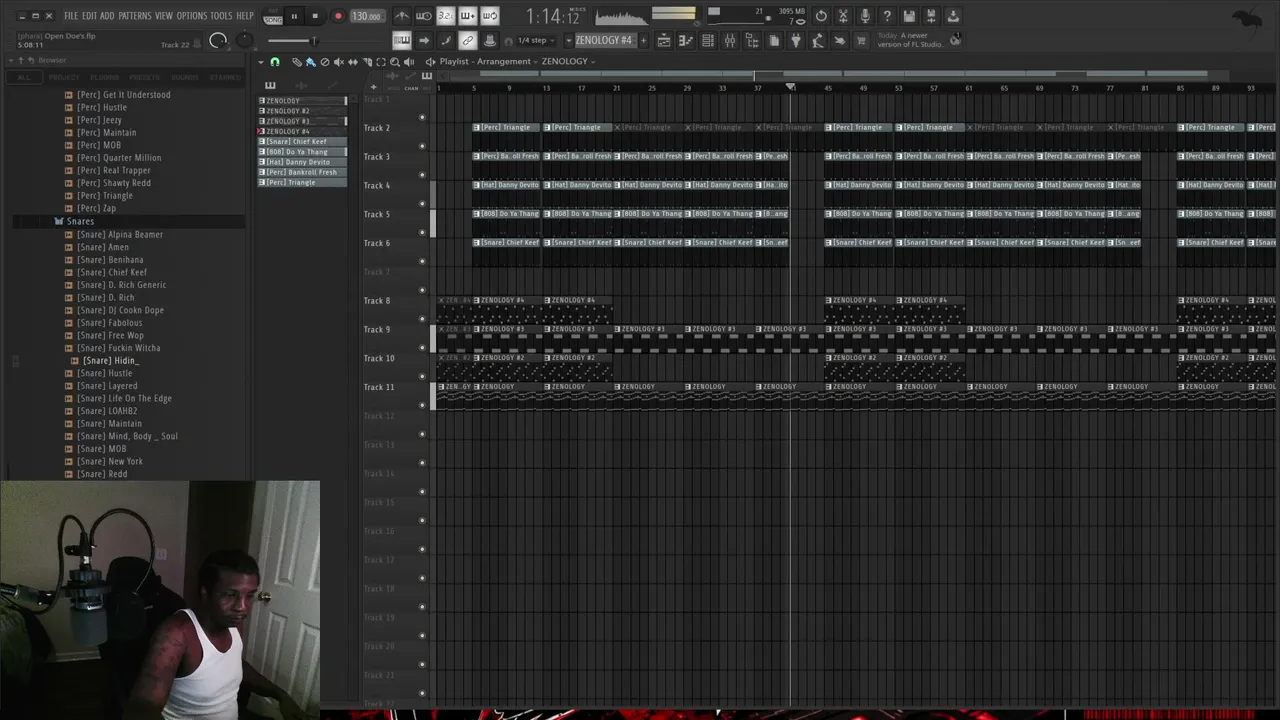Save project with the floppy disk icon
This screenshot has height=720, width=1280.
[909, 16]
